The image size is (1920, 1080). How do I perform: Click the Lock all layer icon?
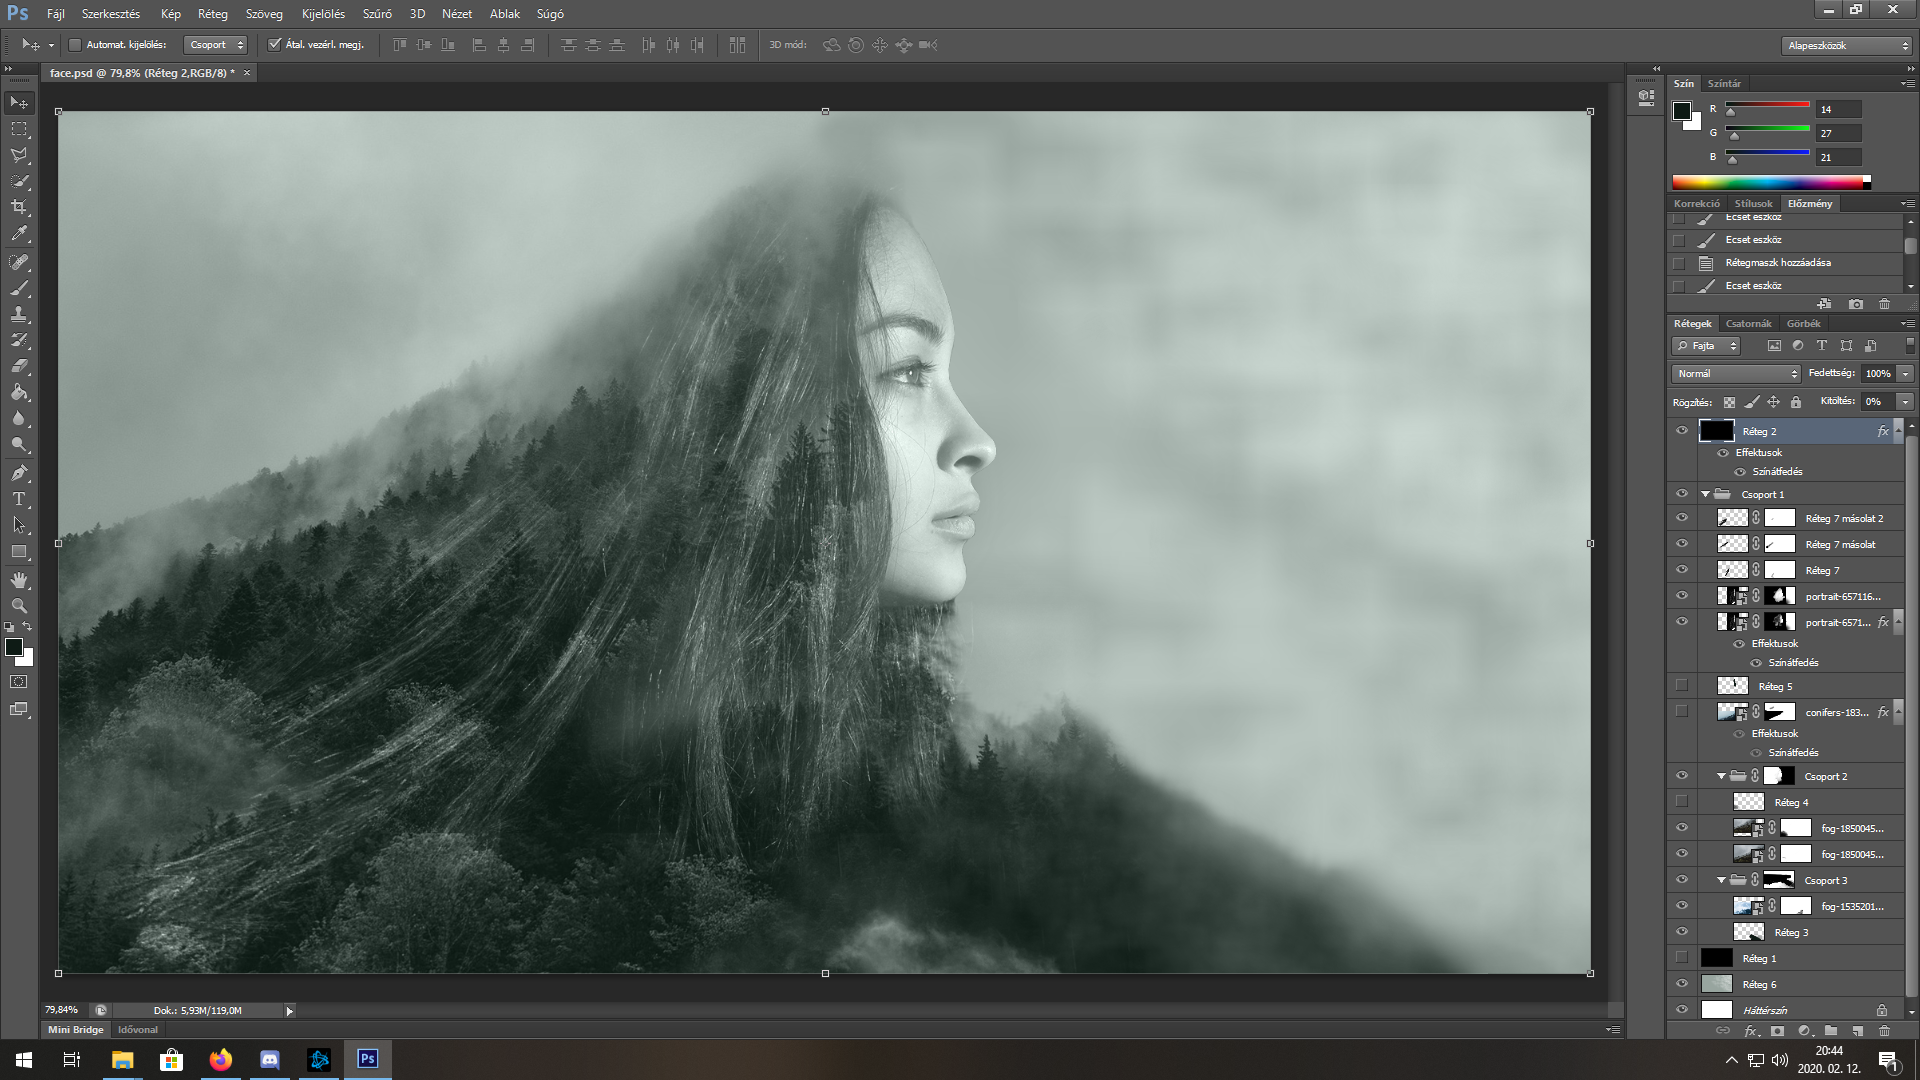click(1796, 402)
